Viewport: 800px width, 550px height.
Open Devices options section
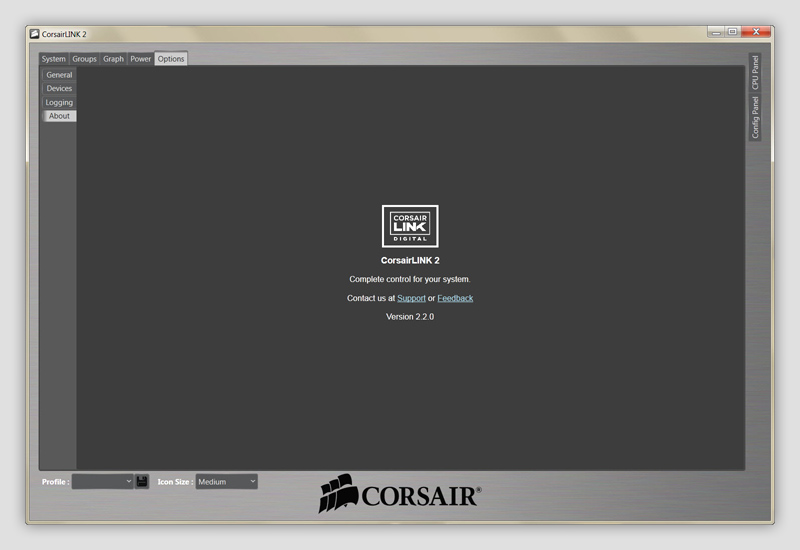click(59, 88)
